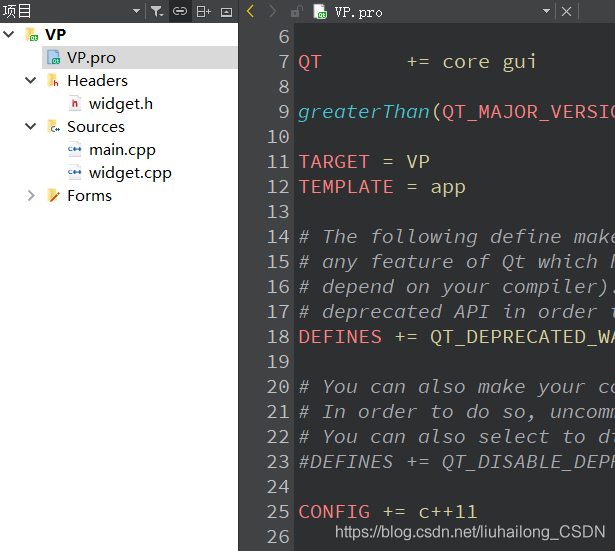Click the file lock icon
The height and width of the screenshot is (551, 615).
point(297,11)
